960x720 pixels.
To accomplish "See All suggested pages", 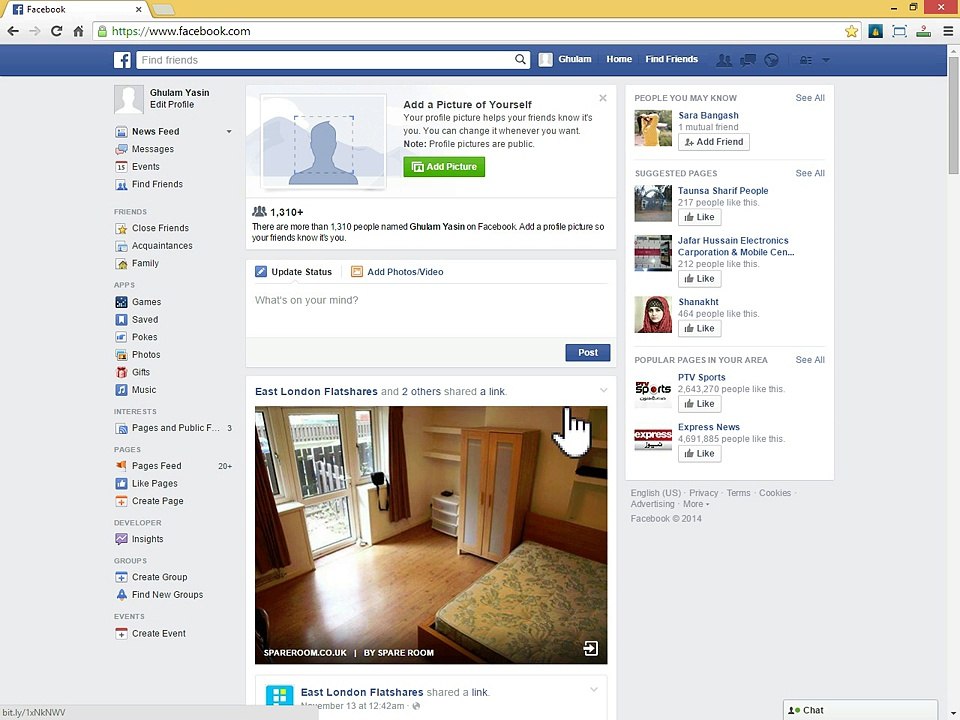I will pos(810,173).
